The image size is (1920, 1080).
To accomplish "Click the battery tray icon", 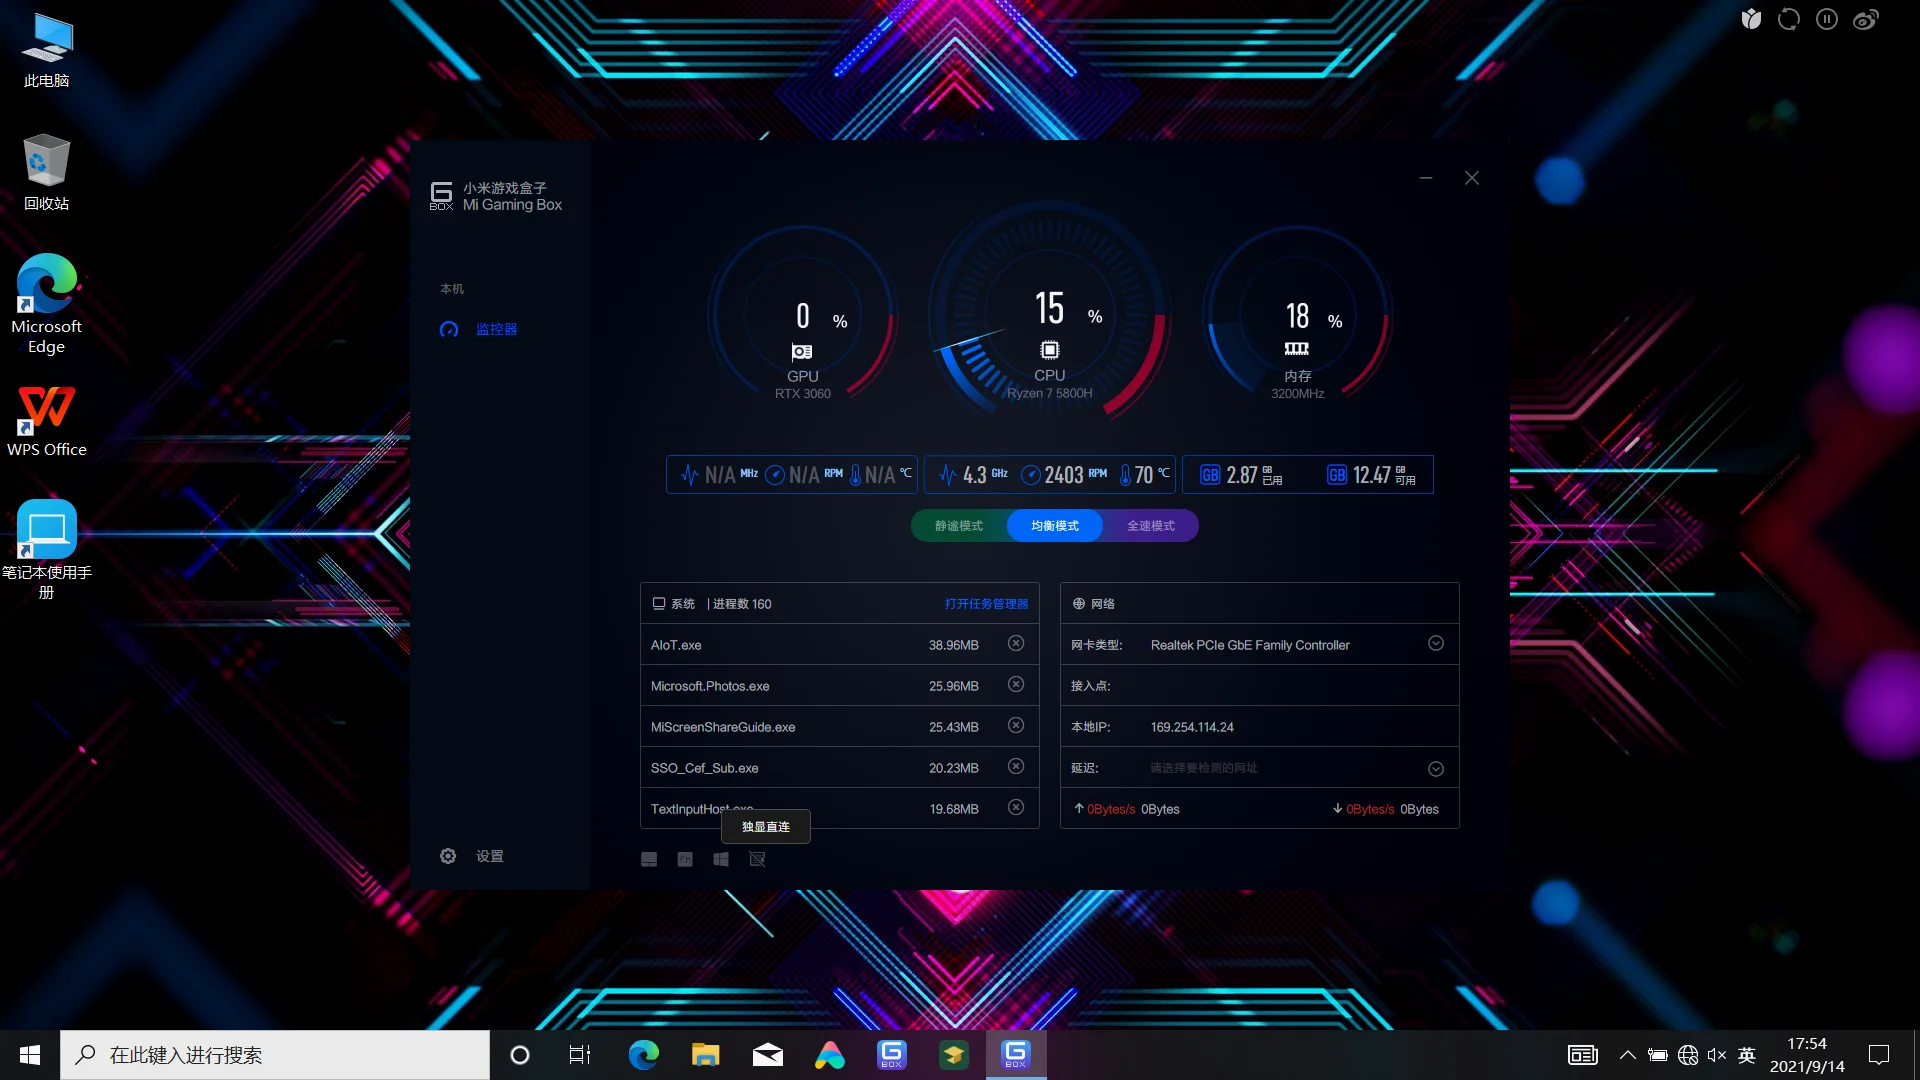I will (x=1658, y=1055).
